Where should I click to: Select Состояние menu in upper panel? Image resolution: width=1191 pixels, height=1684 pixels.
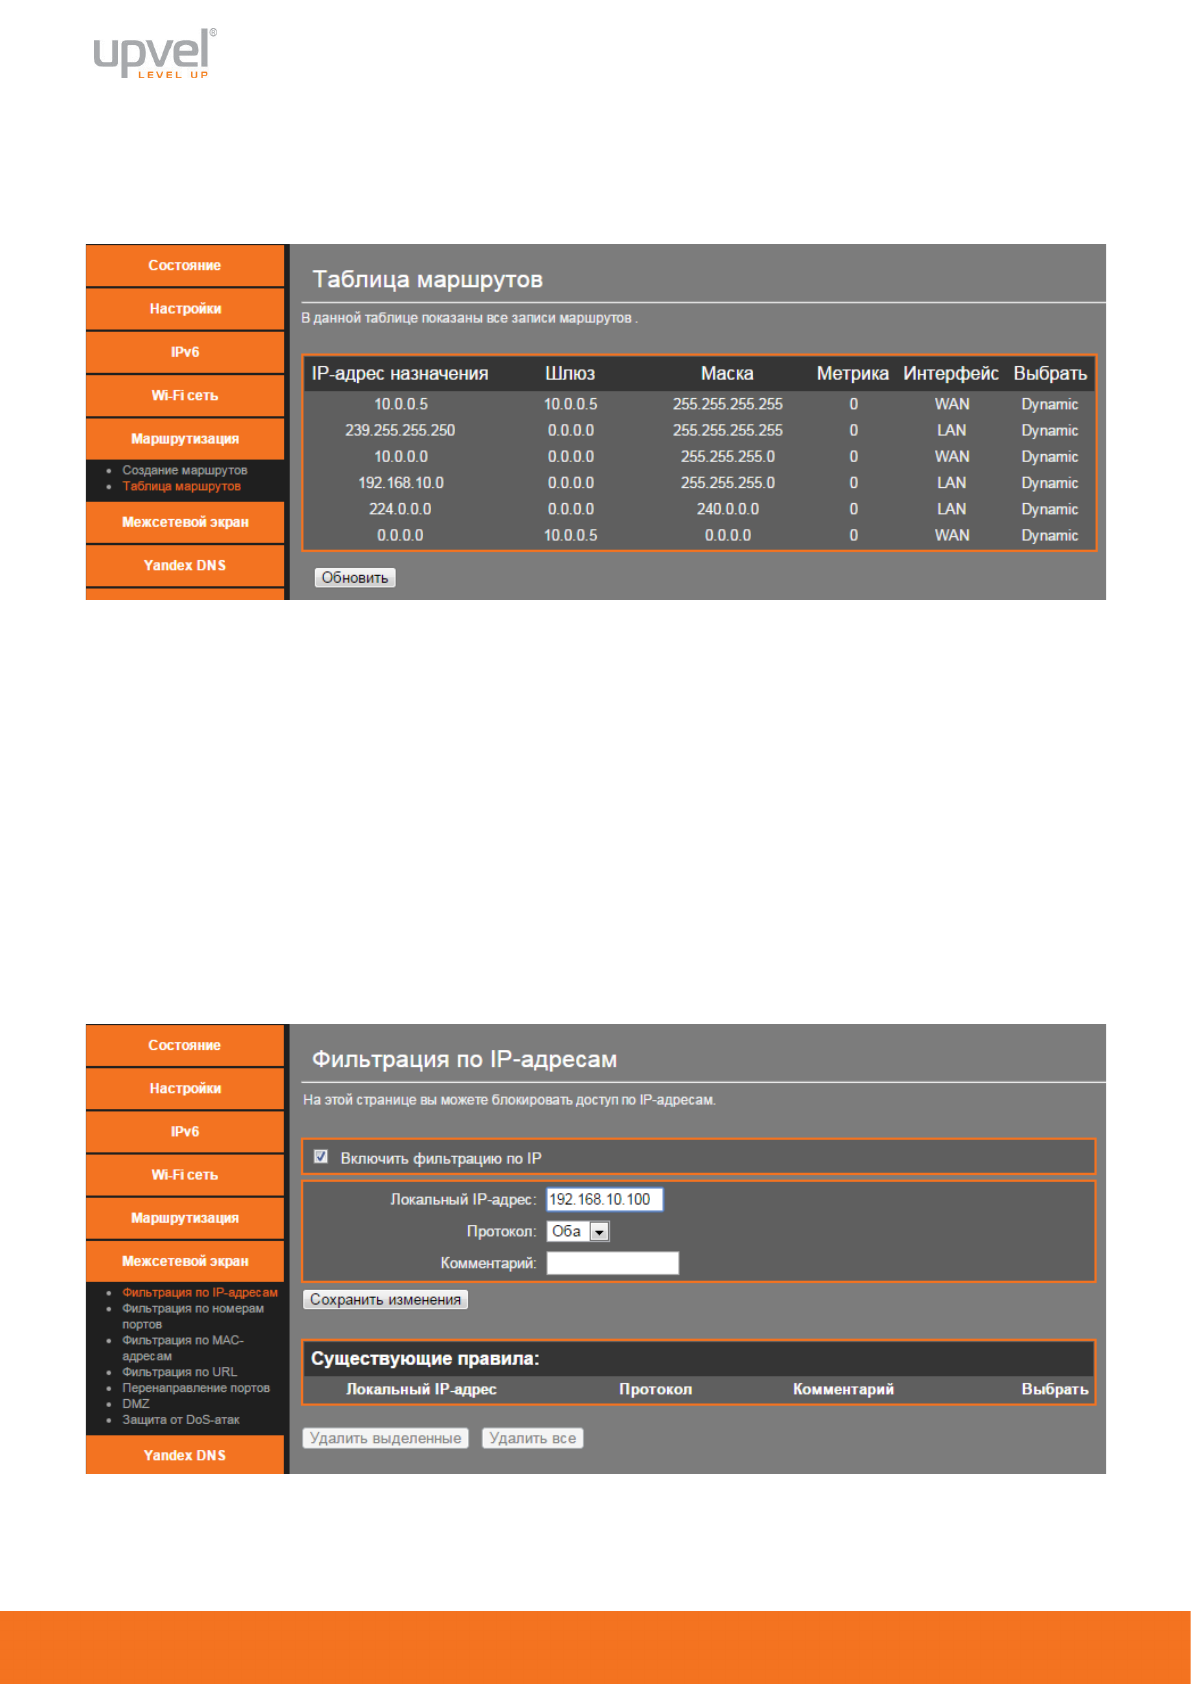tap(185, 266)
